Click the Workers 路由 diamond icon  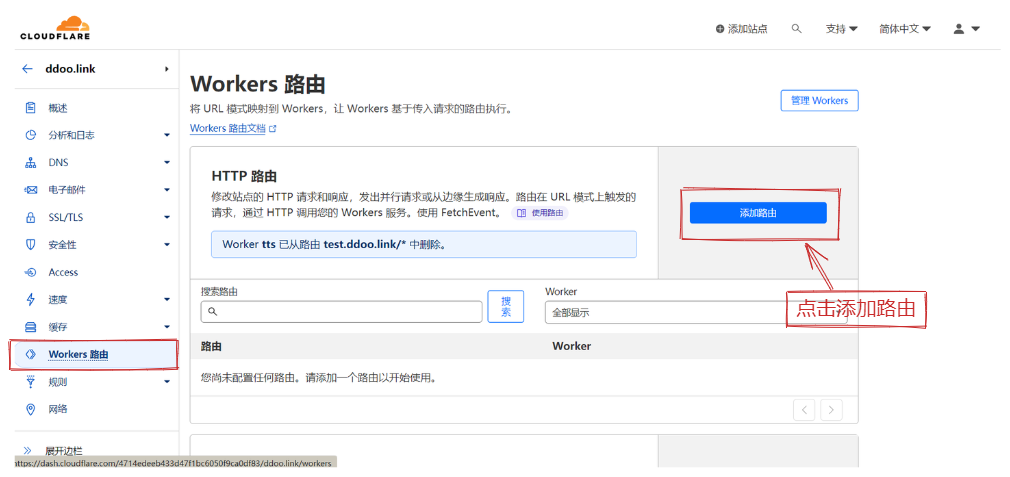(x=30, y=355)
